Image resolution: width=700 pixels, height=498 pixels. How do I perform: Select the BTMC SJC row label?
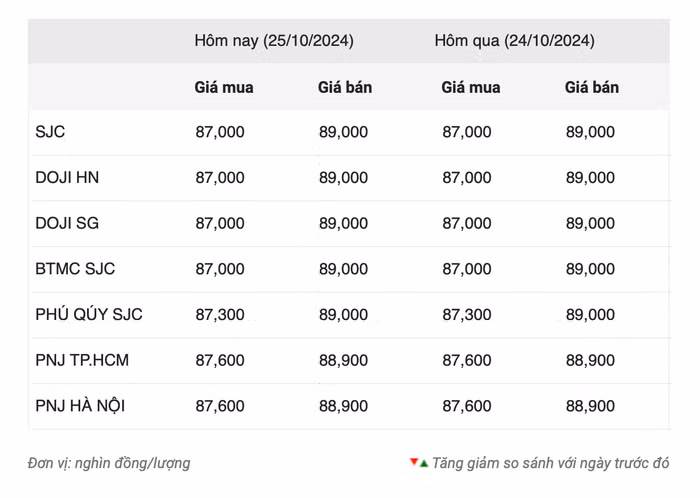[x=75, y=269]
